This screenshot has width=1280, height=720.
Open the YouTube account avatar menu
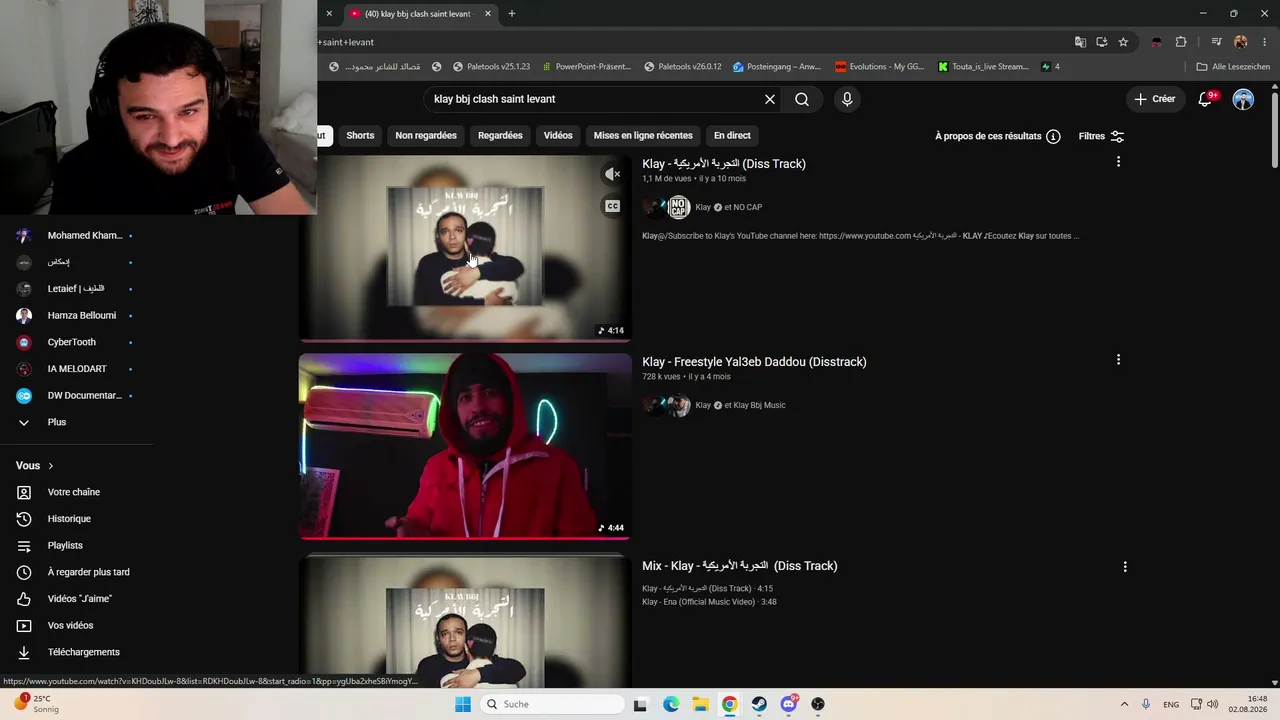coord(1243,99)
